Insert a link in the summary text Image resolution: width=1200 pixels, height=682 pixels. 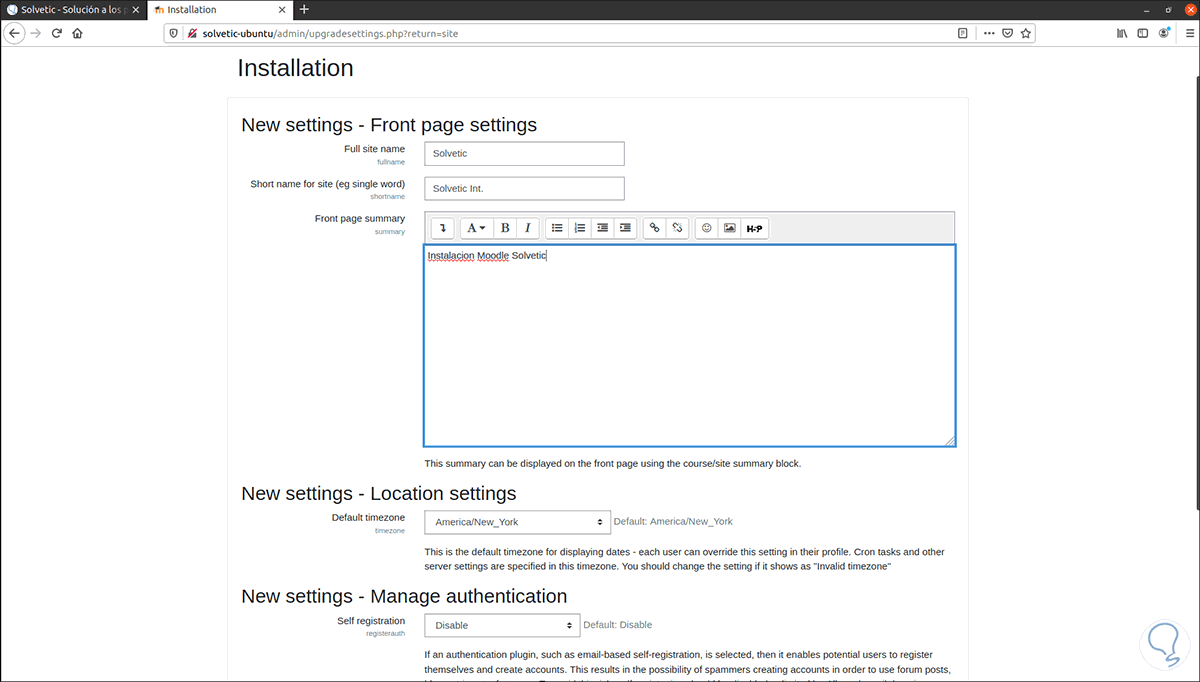[x=654, y=228]
